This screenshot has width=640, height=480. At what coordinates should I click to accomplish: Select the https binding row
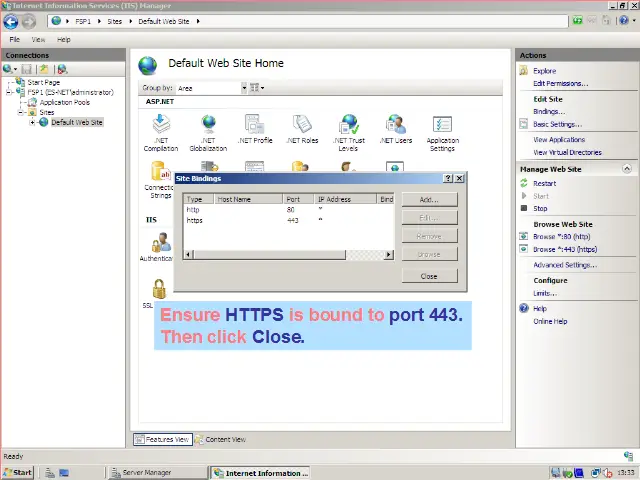(x=288, y=220)
